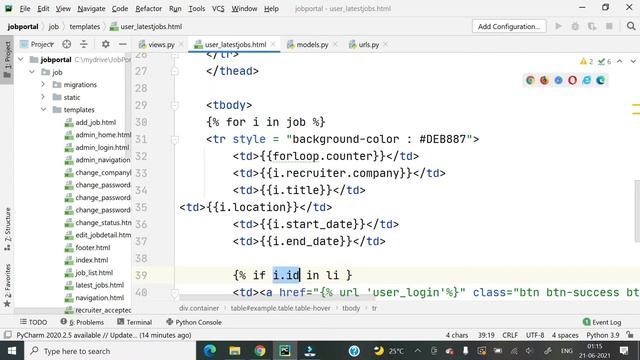640x360 pixels.
Task: Open Edge from the taskbar
Action: (x=210, y=351)
